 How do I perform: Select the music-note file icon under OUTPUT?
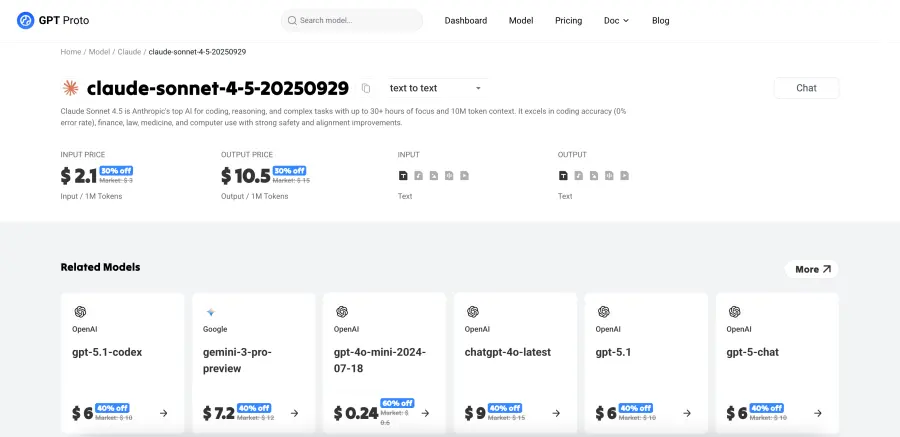[x=579, y=175]
